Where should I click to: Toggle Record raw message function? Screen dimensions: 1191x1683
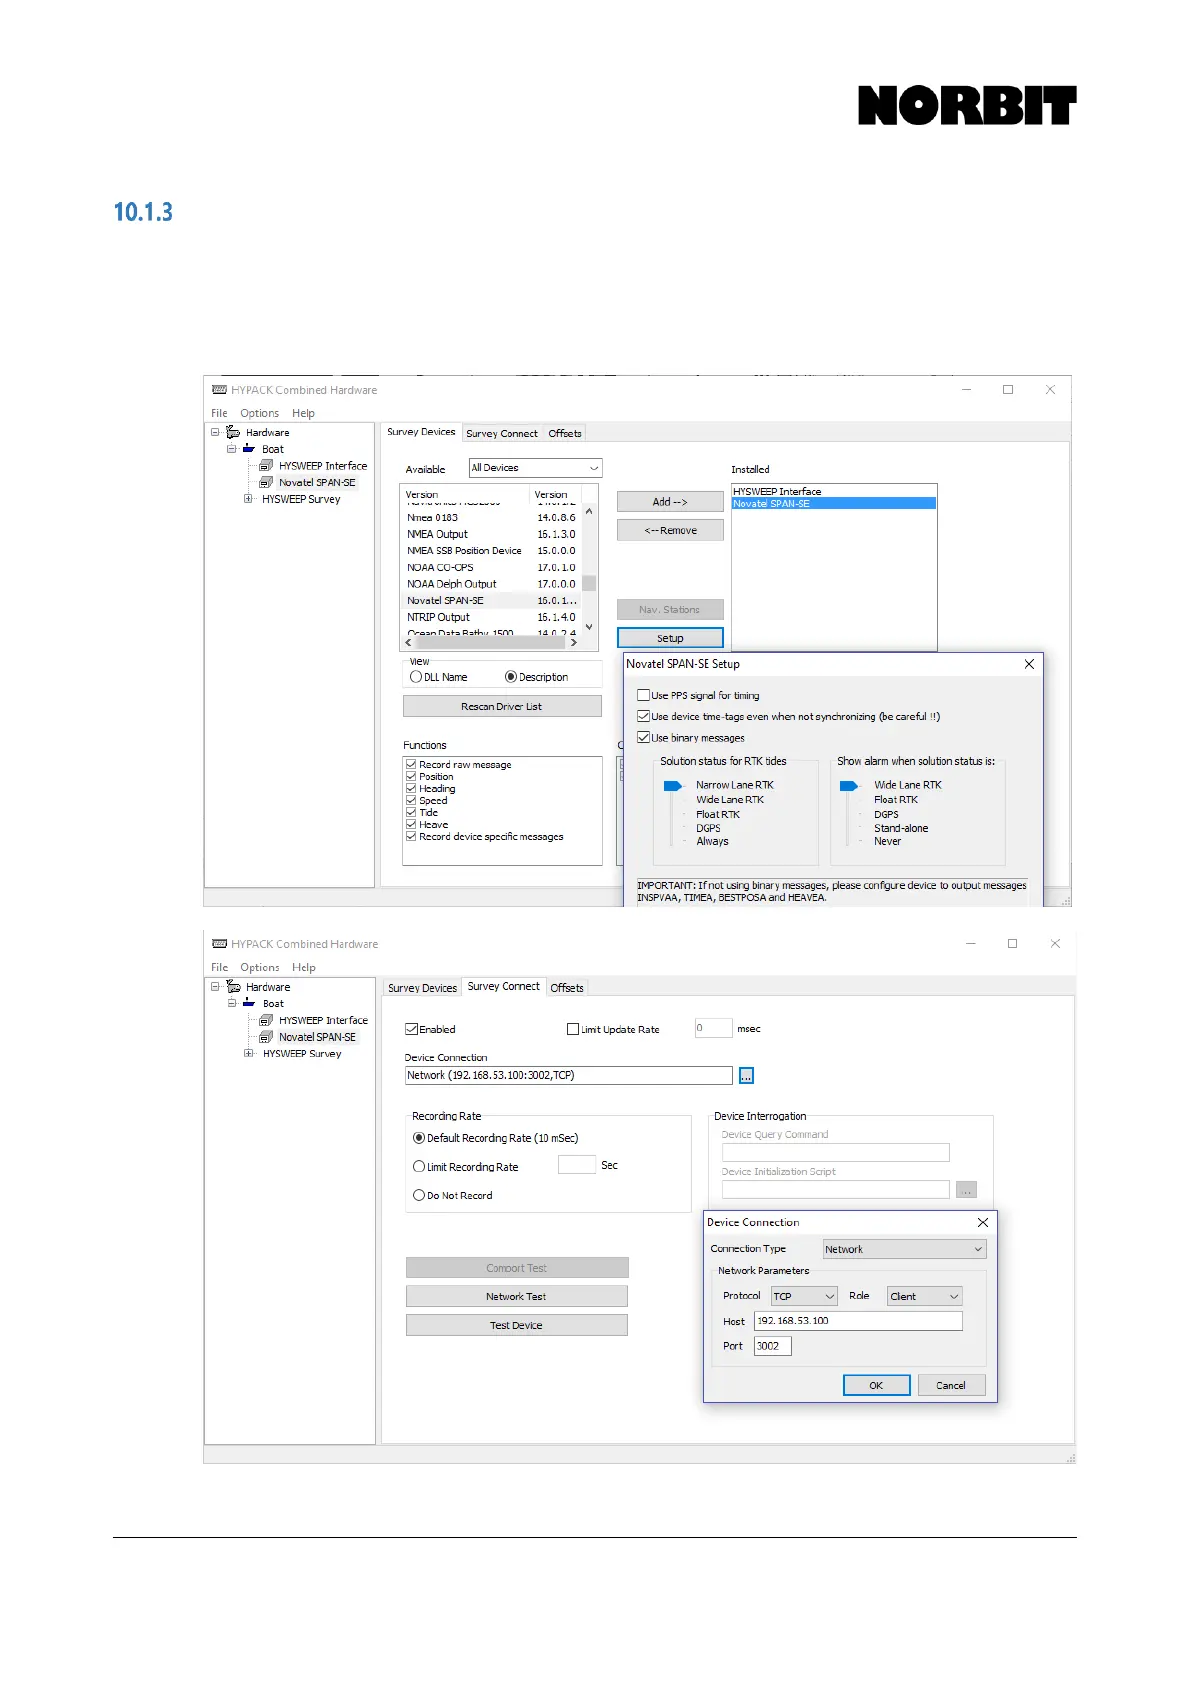(411, 765)
